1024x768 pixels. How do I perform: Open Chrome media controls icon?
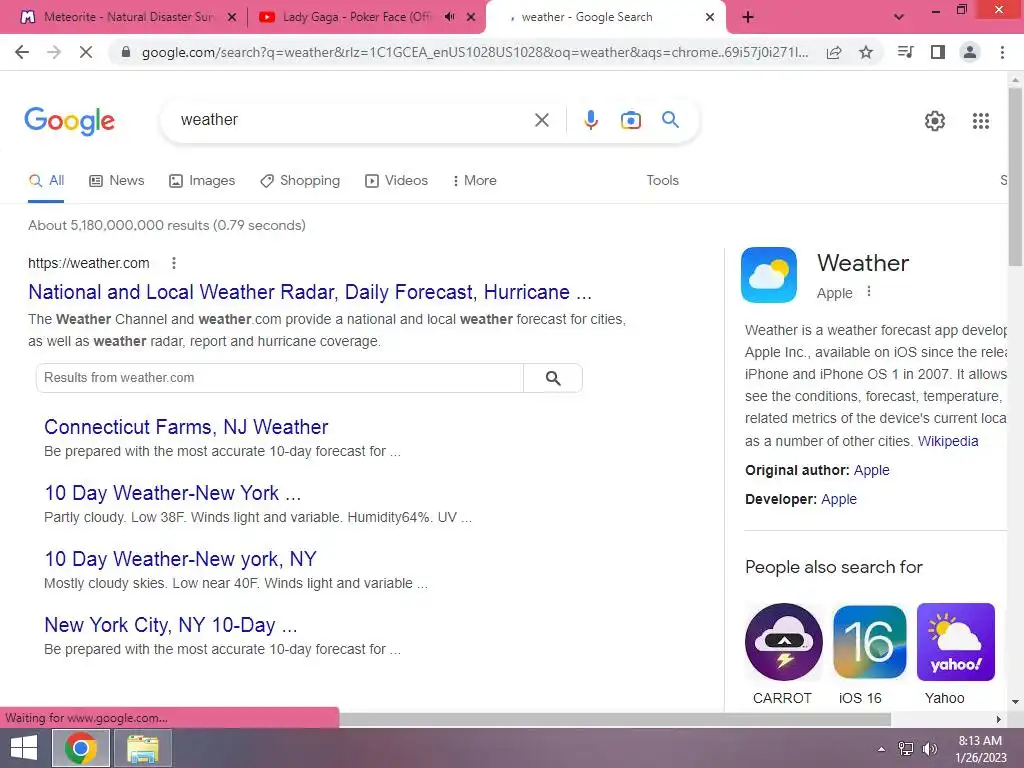905,52
